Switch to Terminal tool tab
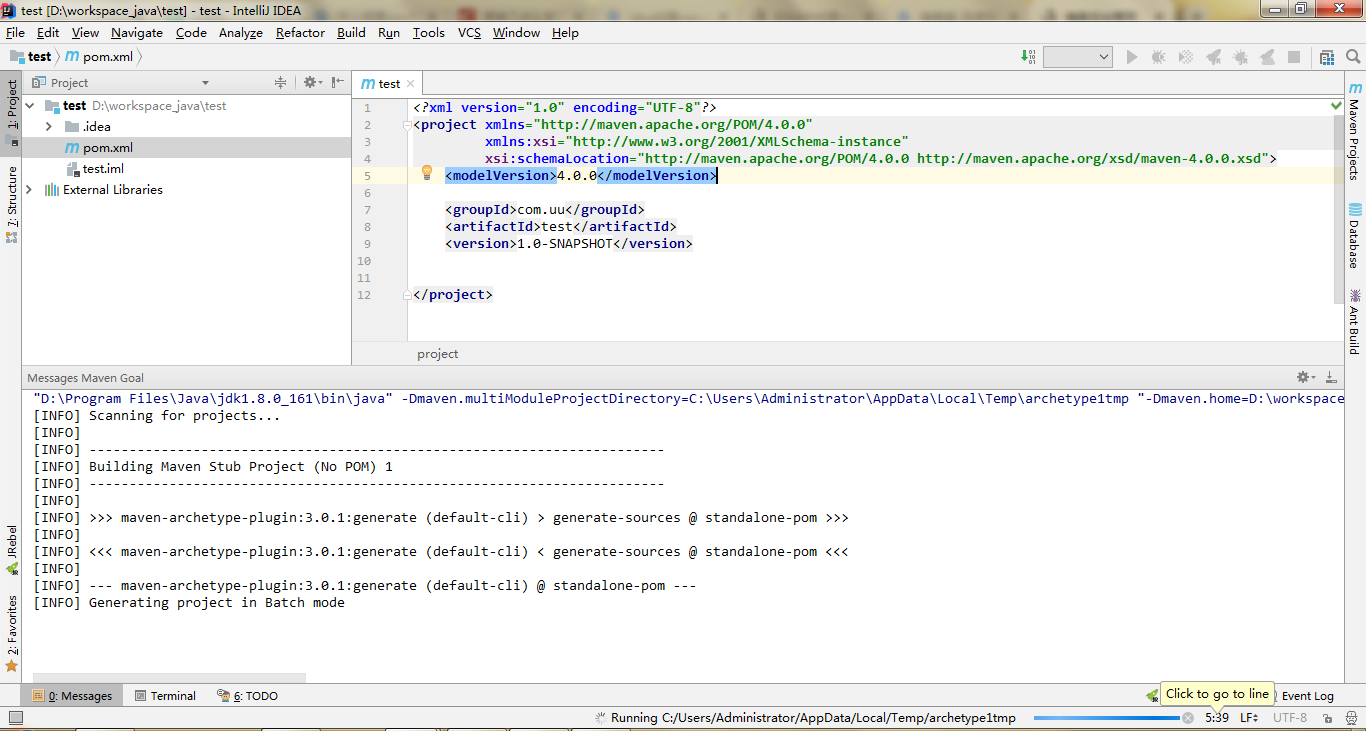1366x731 pixels. 166,695
